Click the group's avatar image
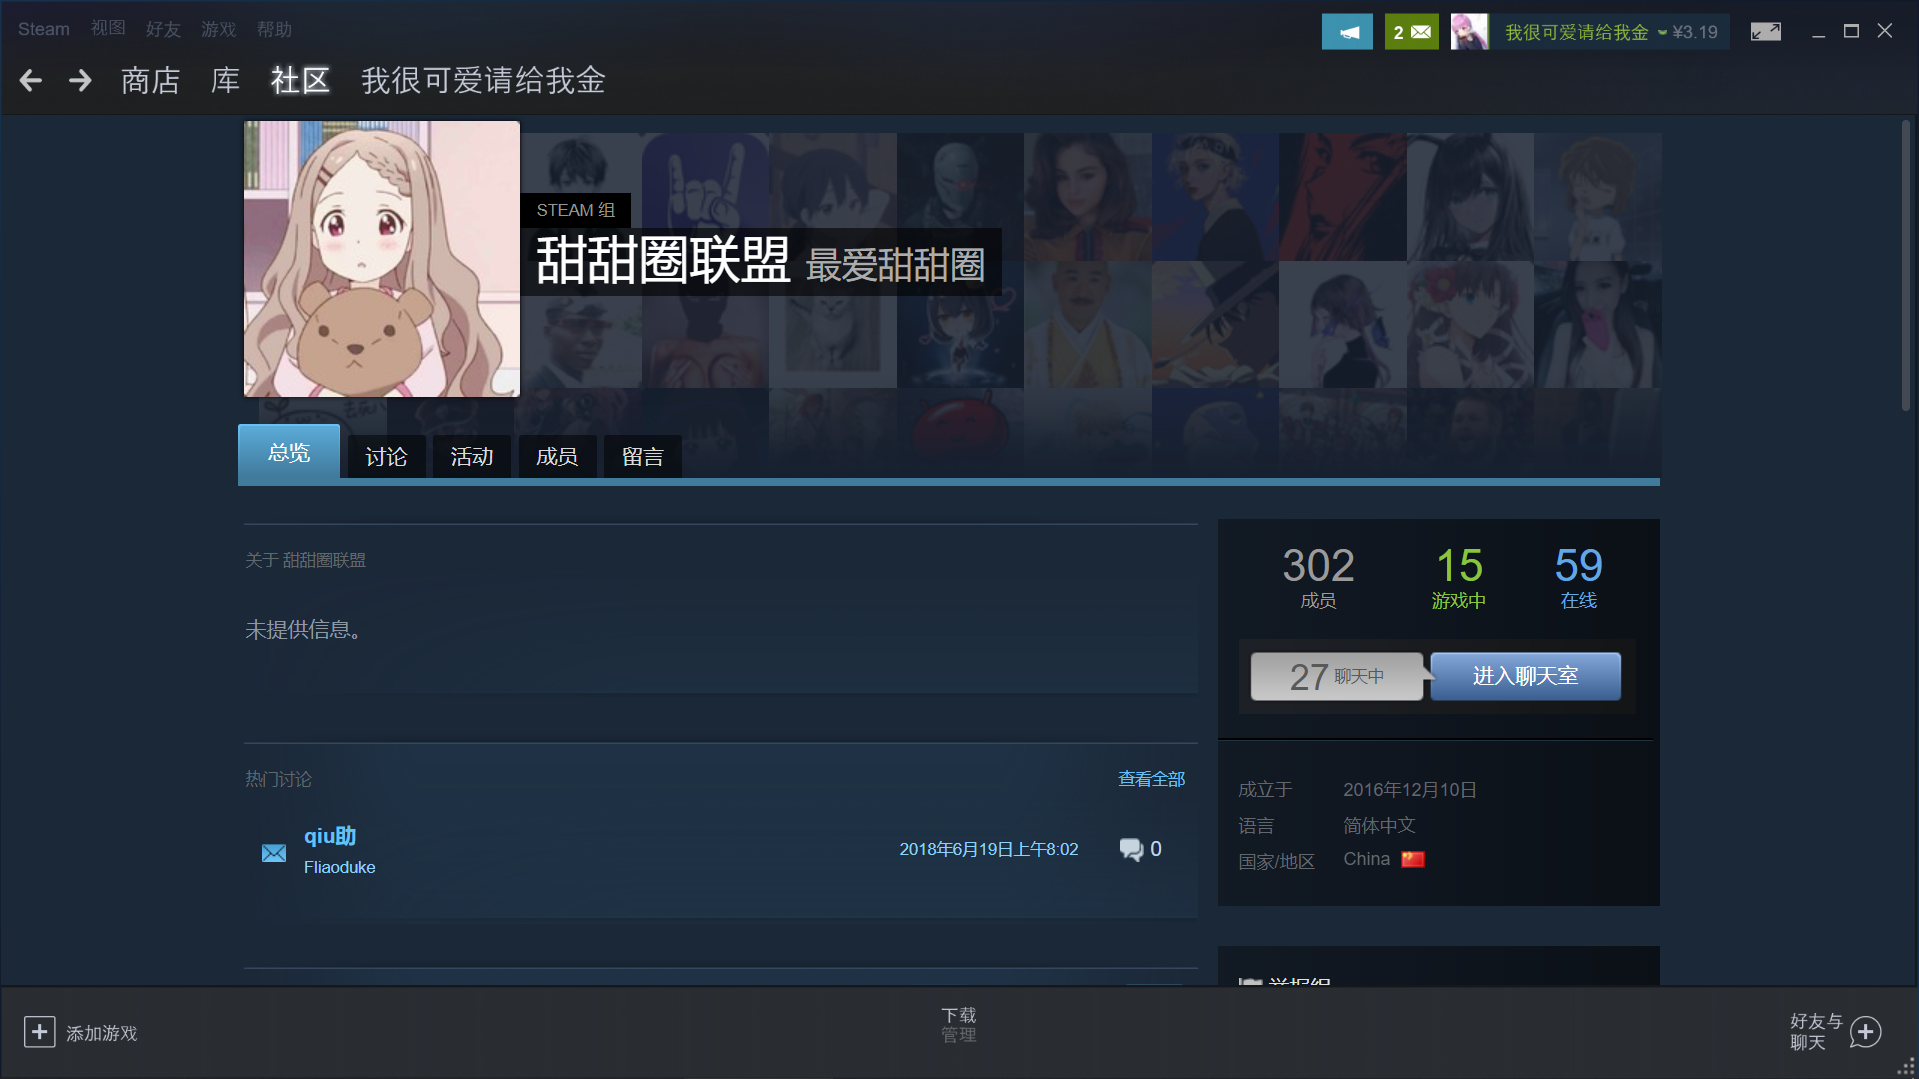 pyautogui.click(x=381, y=258)
